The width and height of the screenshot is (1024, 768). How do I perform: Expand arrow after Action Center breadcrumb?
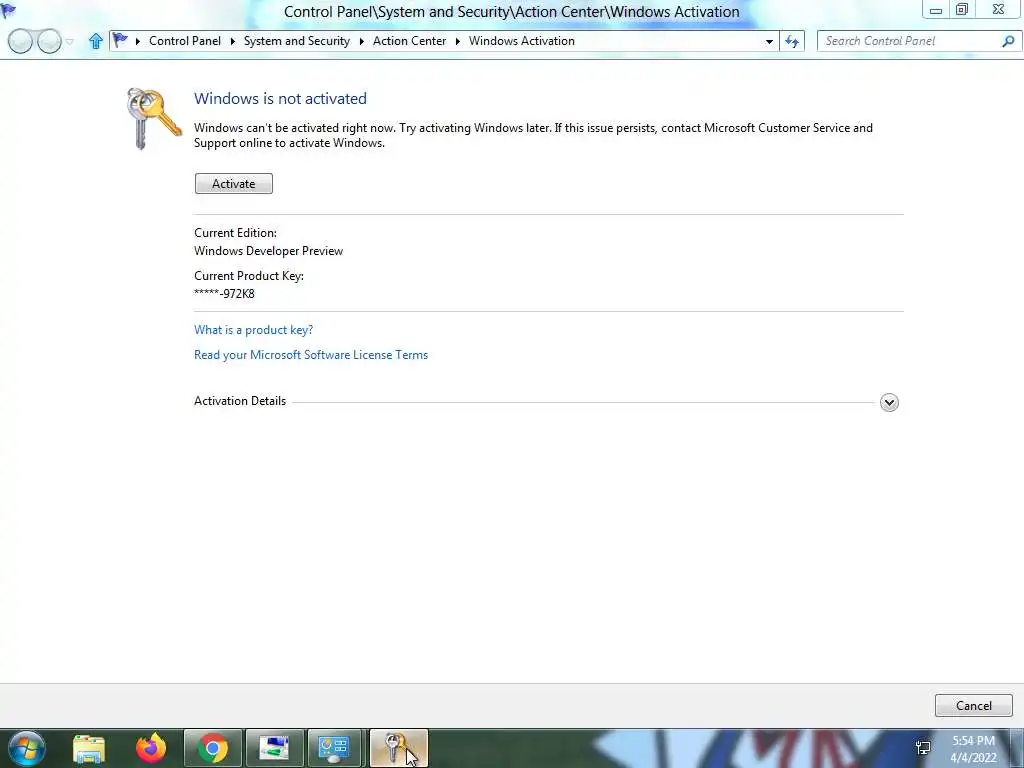tap(458, 41)
